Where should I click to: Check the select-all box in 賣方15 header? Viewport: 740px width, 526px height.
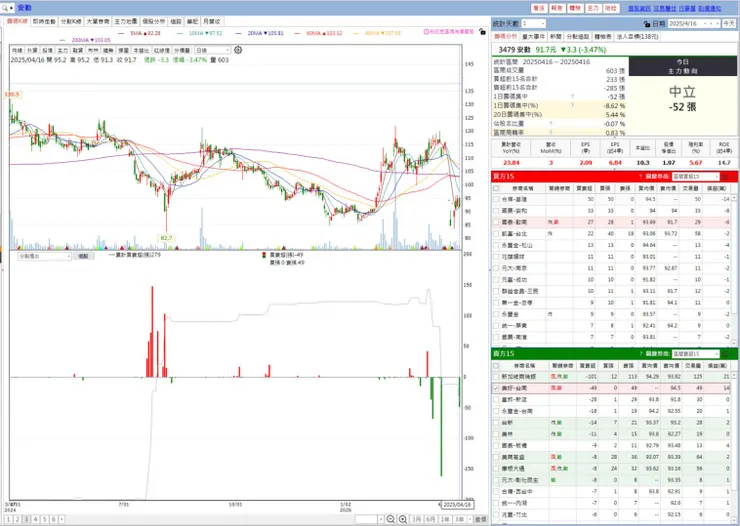[496, 366]
